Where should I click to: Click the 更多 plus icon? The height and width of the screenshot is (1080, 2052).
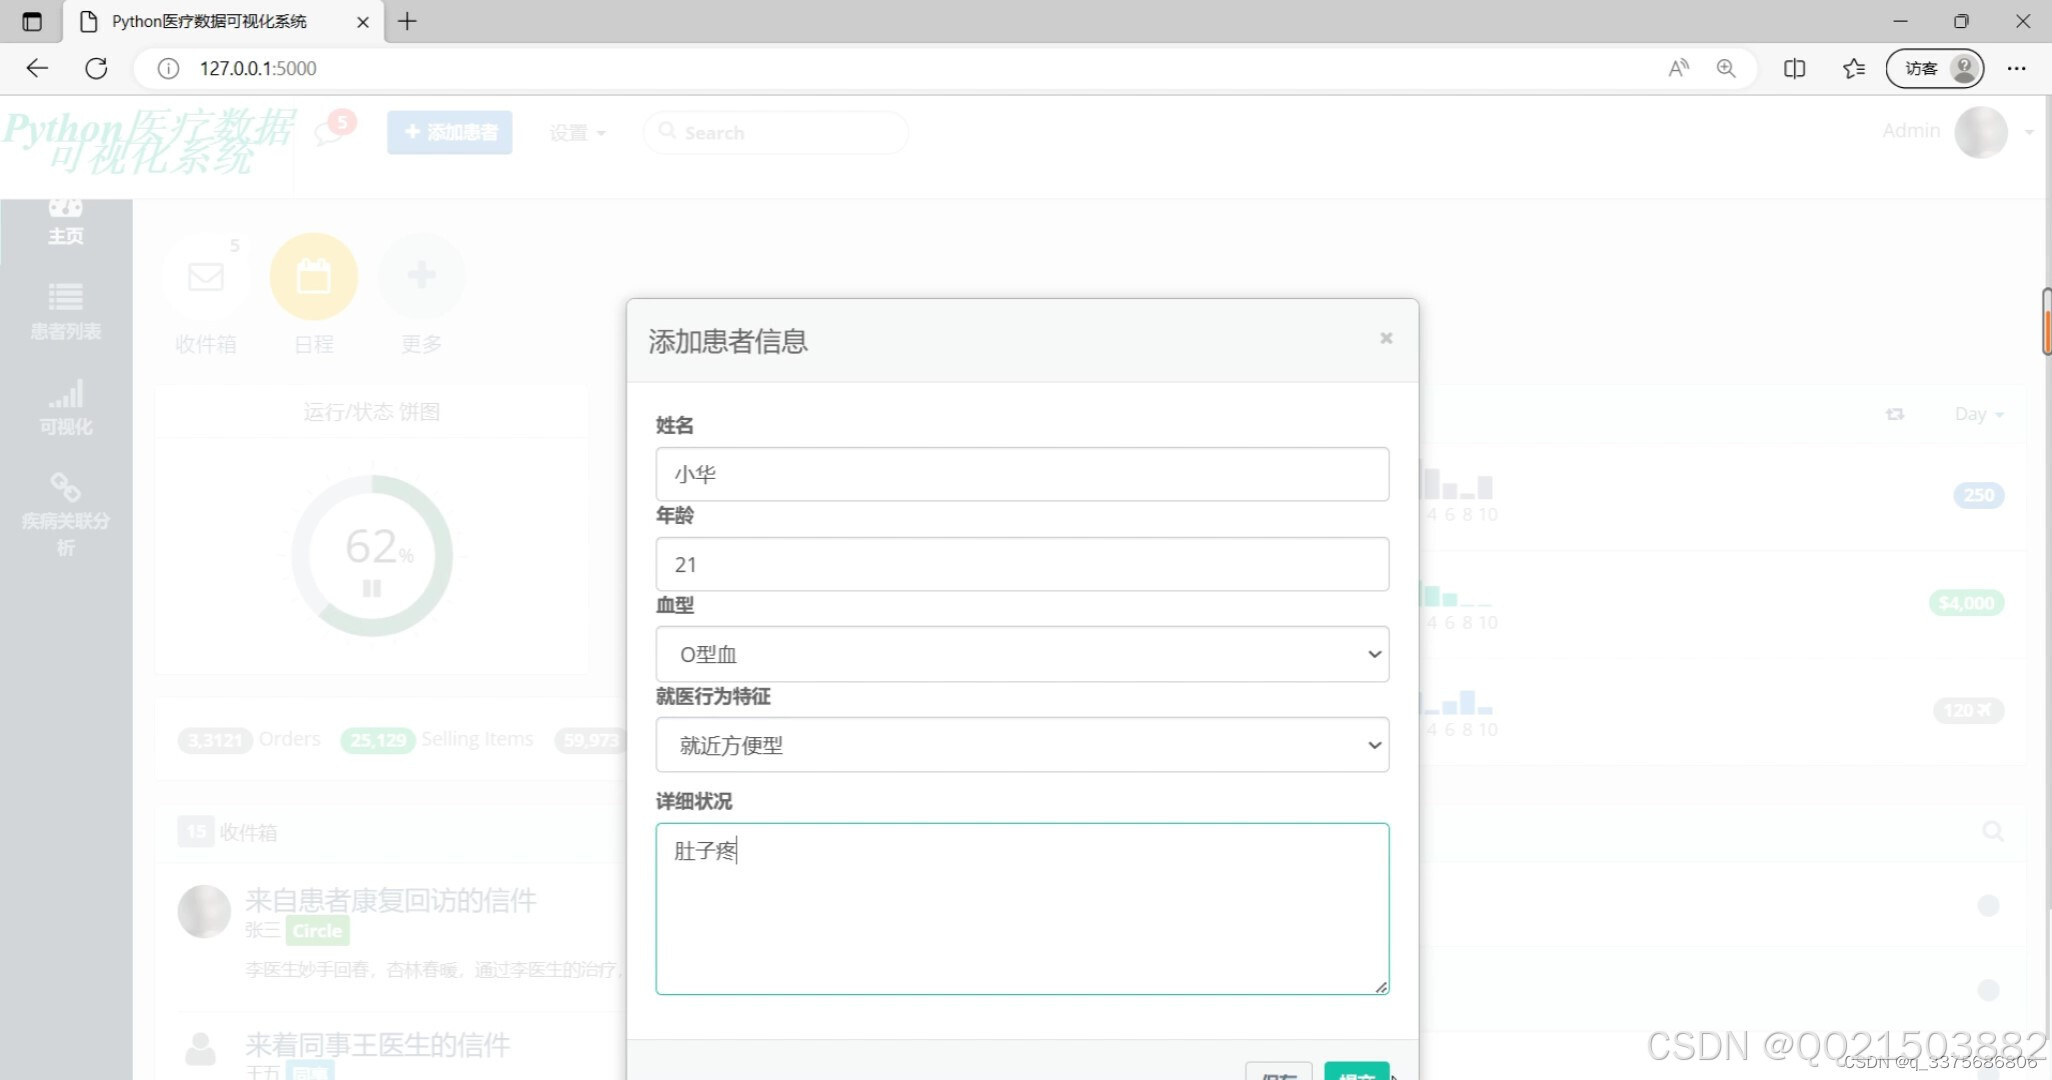pos(421,276)
